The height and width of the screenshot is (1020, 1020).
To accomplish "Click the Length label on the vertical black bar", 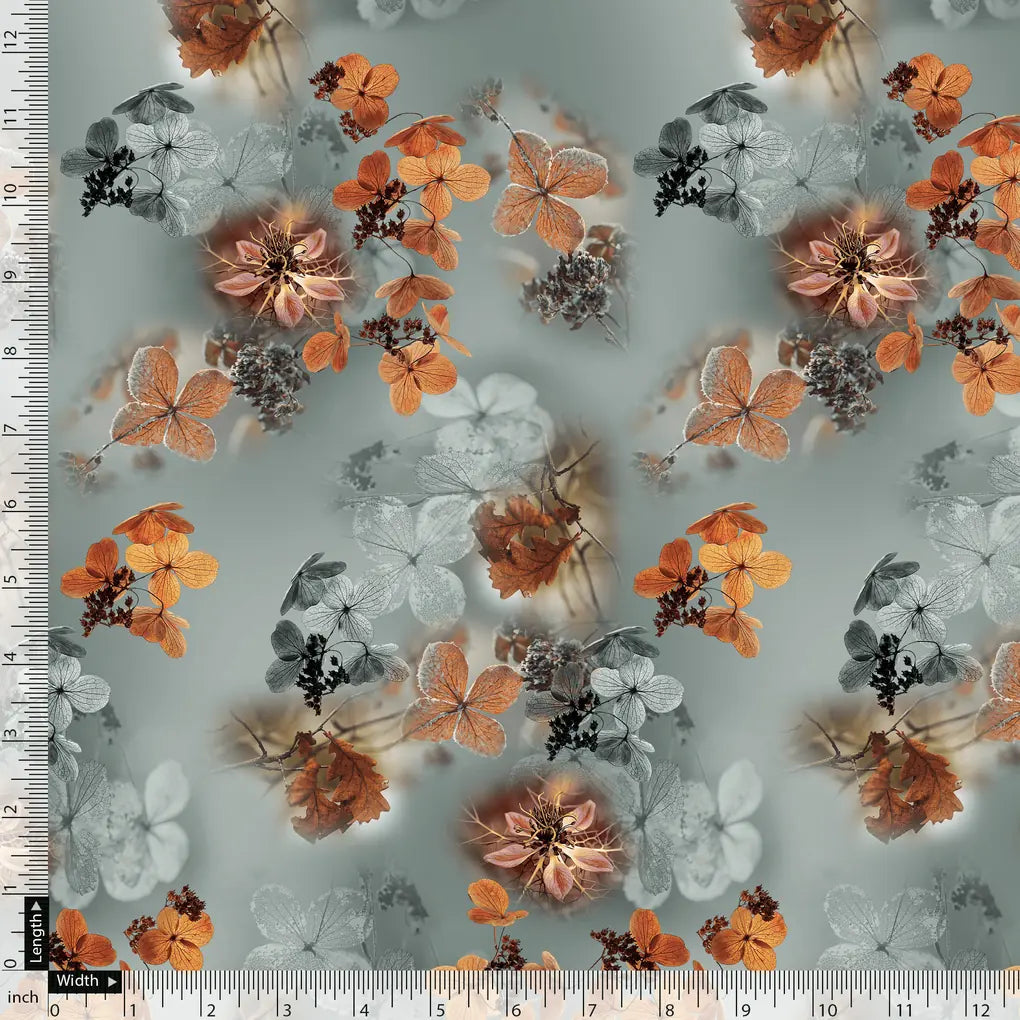I will 36,940.
